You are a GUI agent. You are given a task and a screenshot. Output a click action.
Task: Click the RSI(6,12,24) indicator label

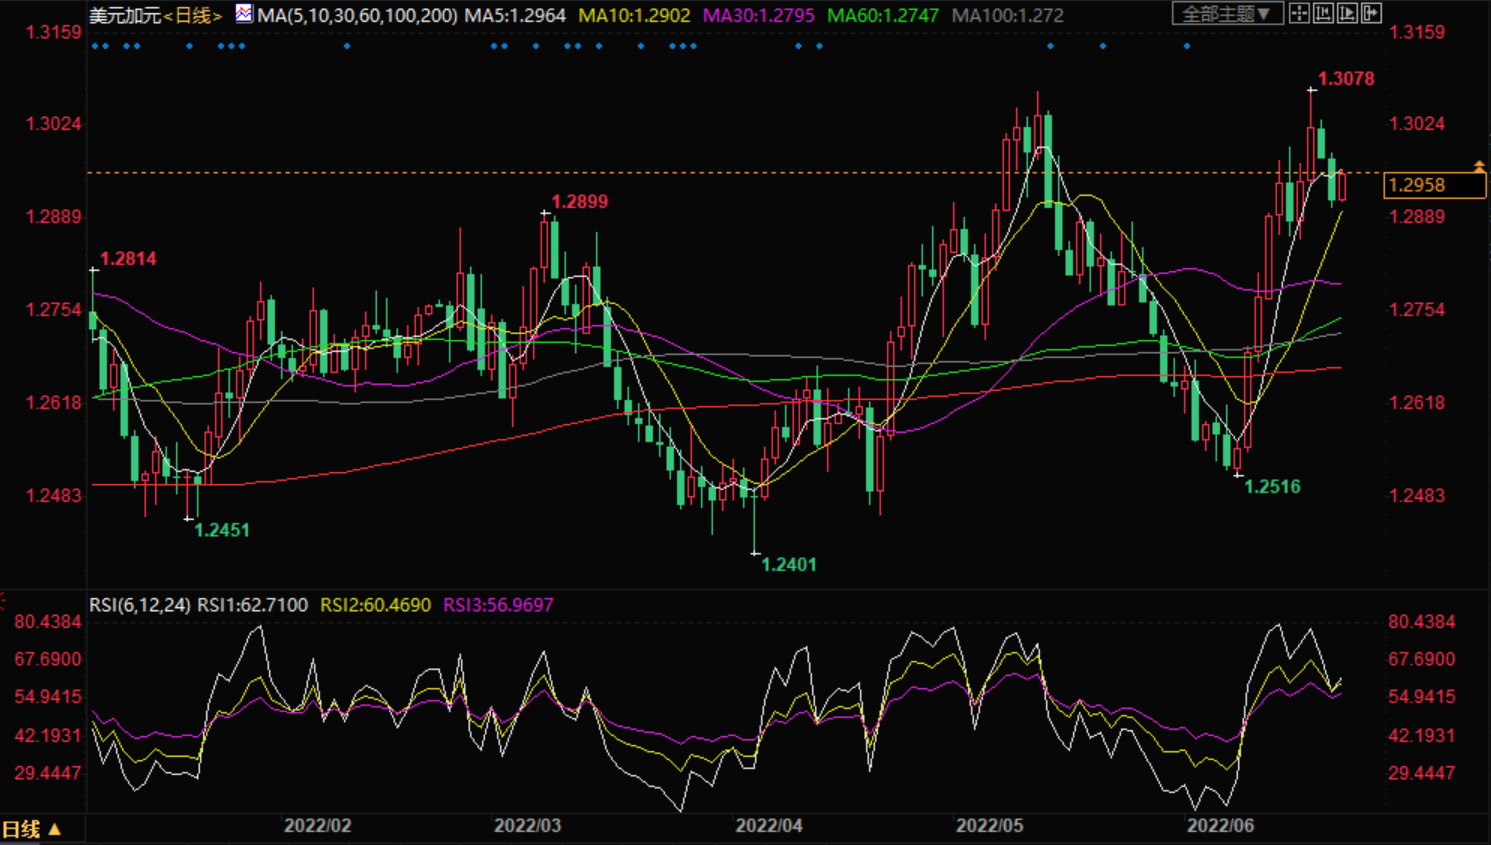pyautogui.click(x=140, y=605)
